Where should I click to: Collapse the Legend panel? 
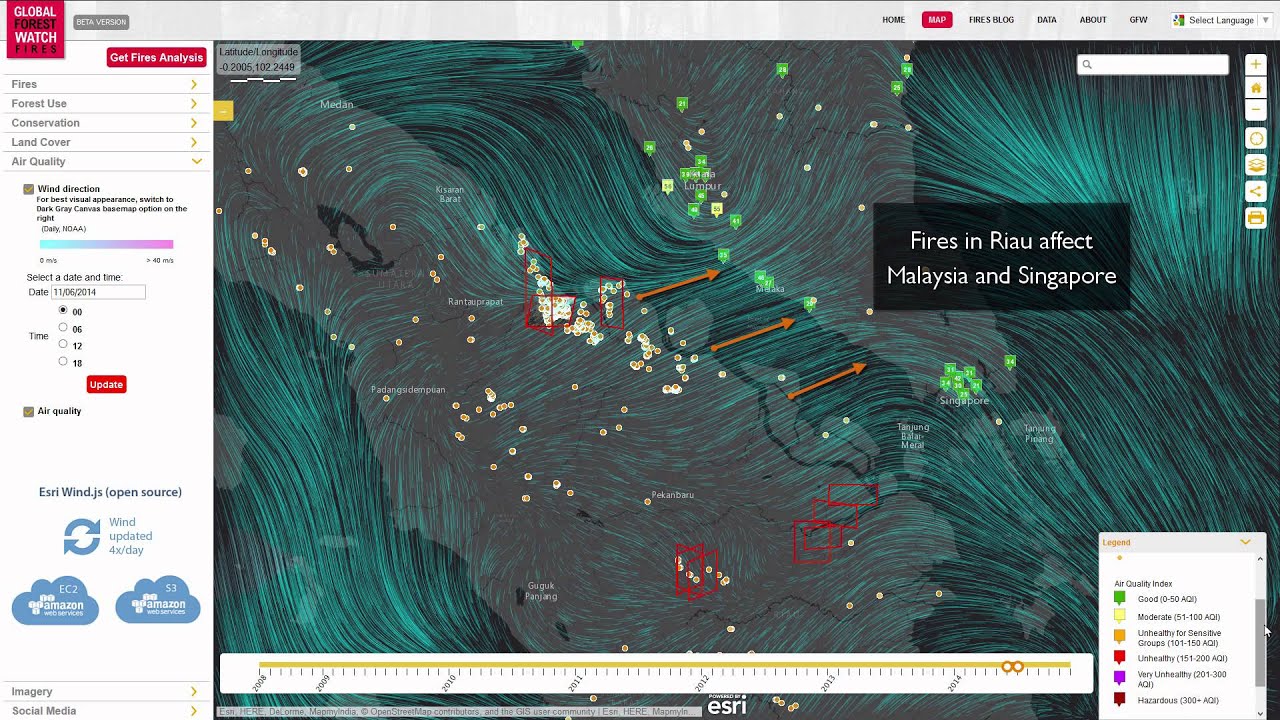1245,542
